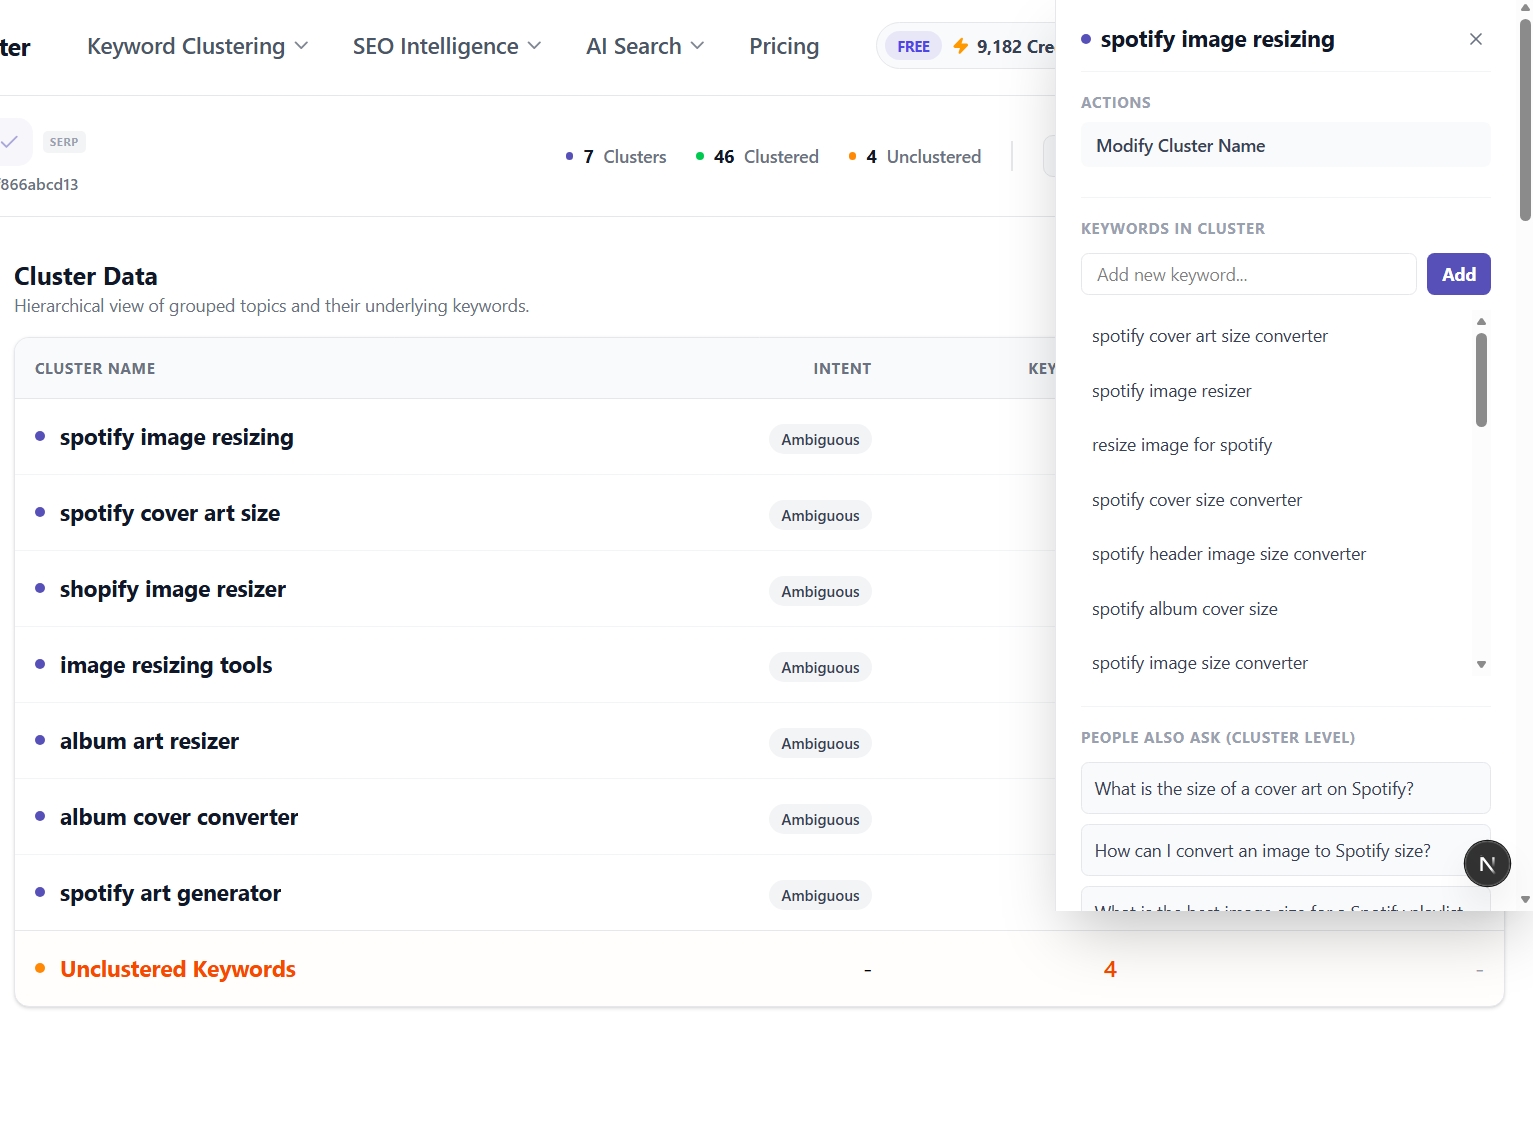Select keyword spotify album cover size
Screen dimensions: 1533x1124
point(1184,609)
